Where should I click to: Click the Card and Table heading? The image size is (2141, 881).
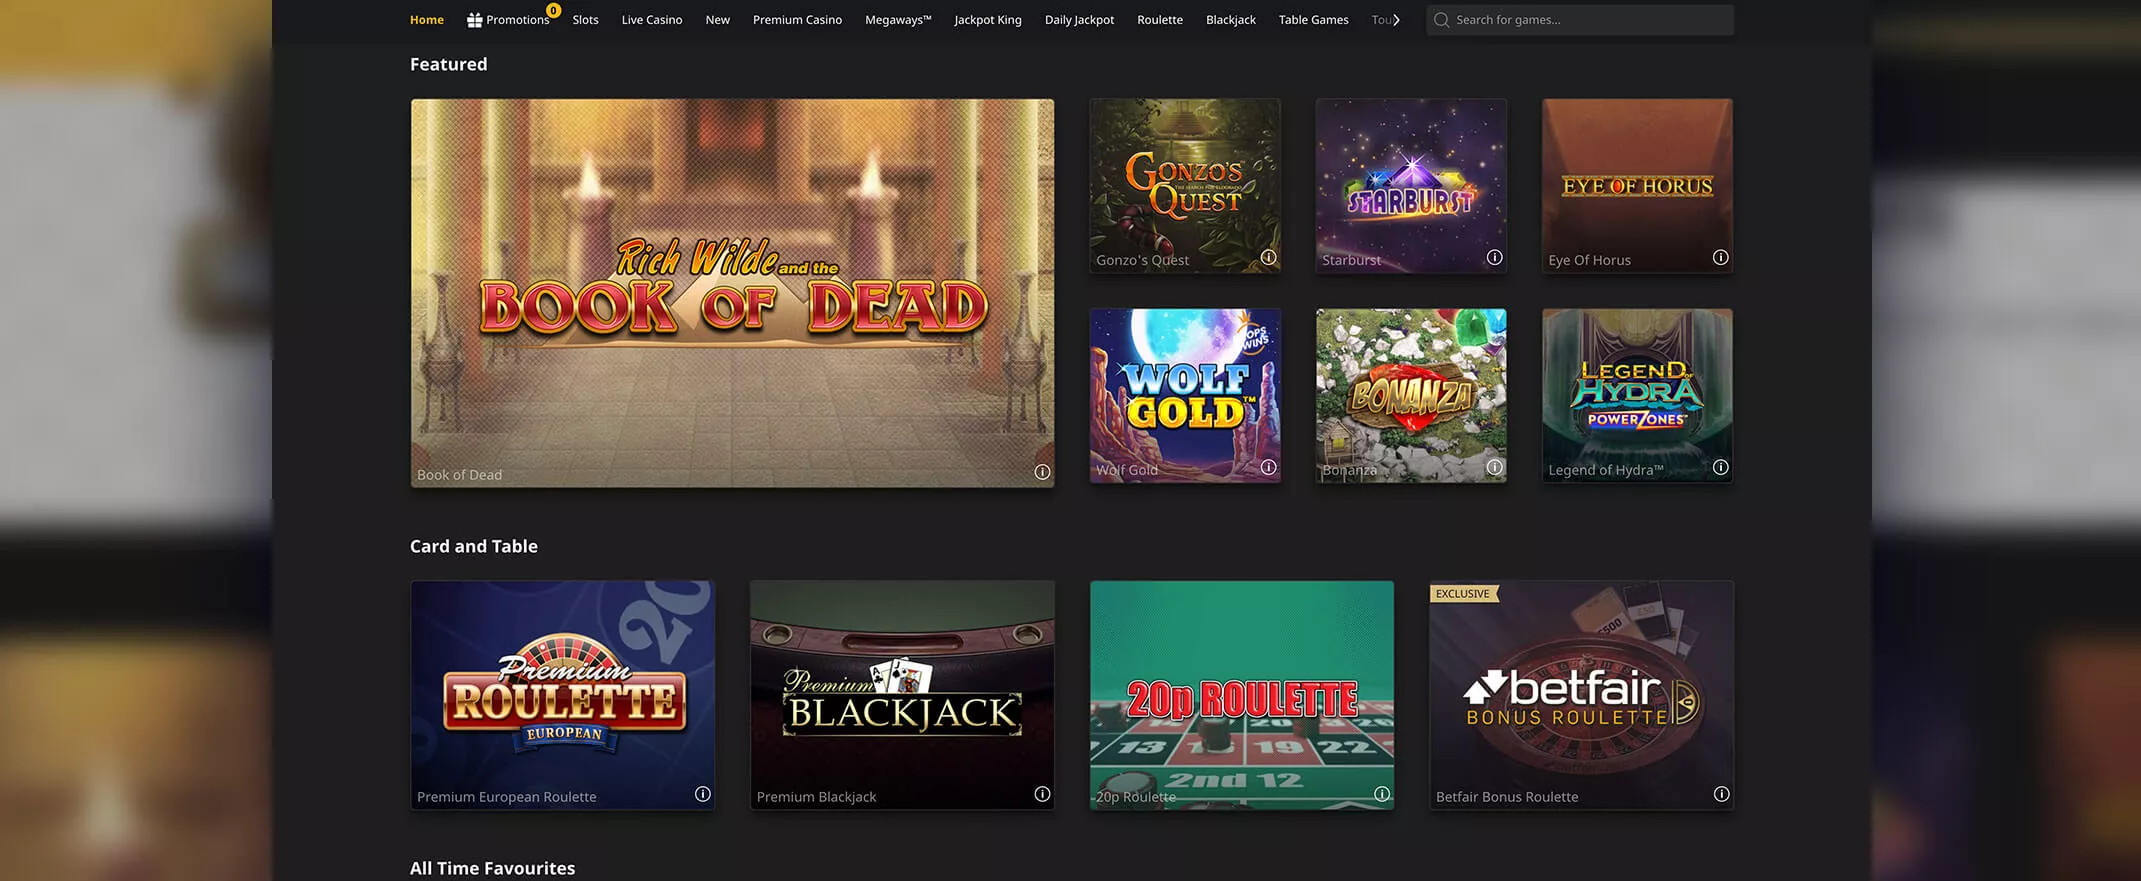tap(473, 546)
